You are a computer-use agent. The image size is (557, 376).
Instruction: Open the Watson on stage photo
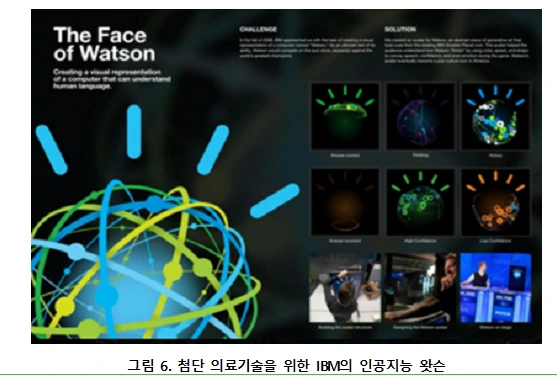496,288
